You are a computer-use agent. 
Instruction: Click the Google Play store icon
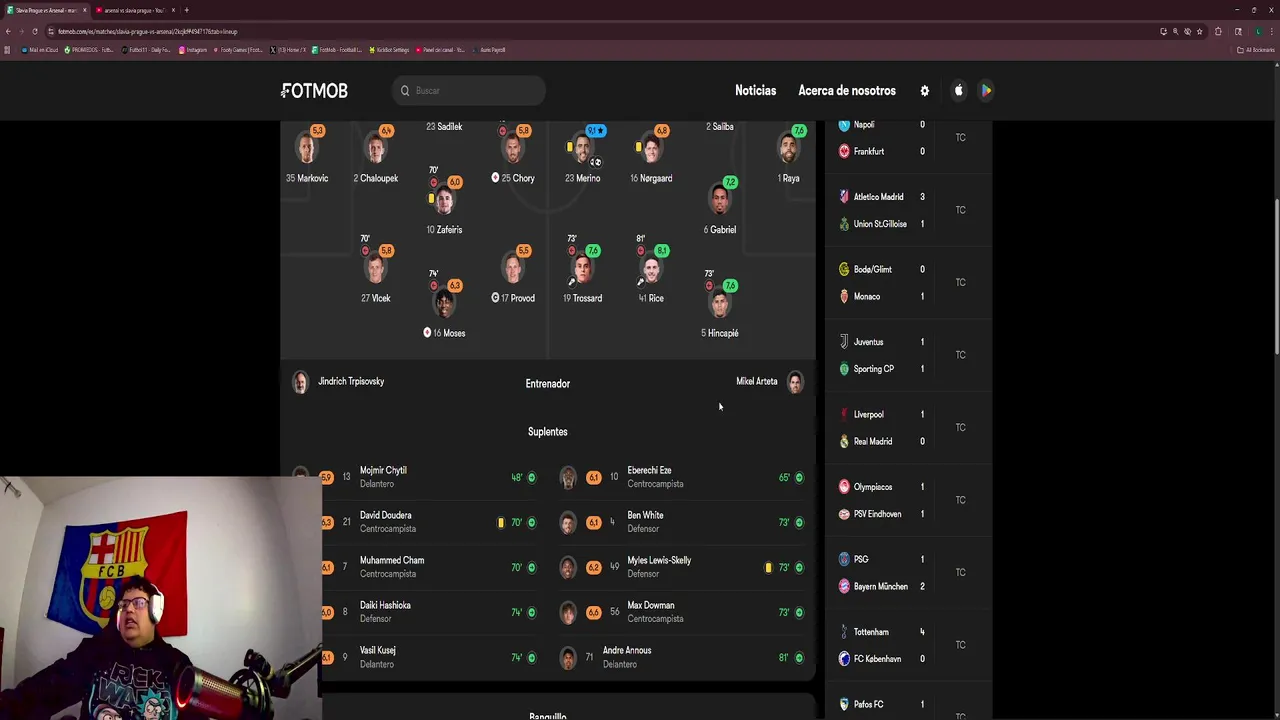pos(986,91)
